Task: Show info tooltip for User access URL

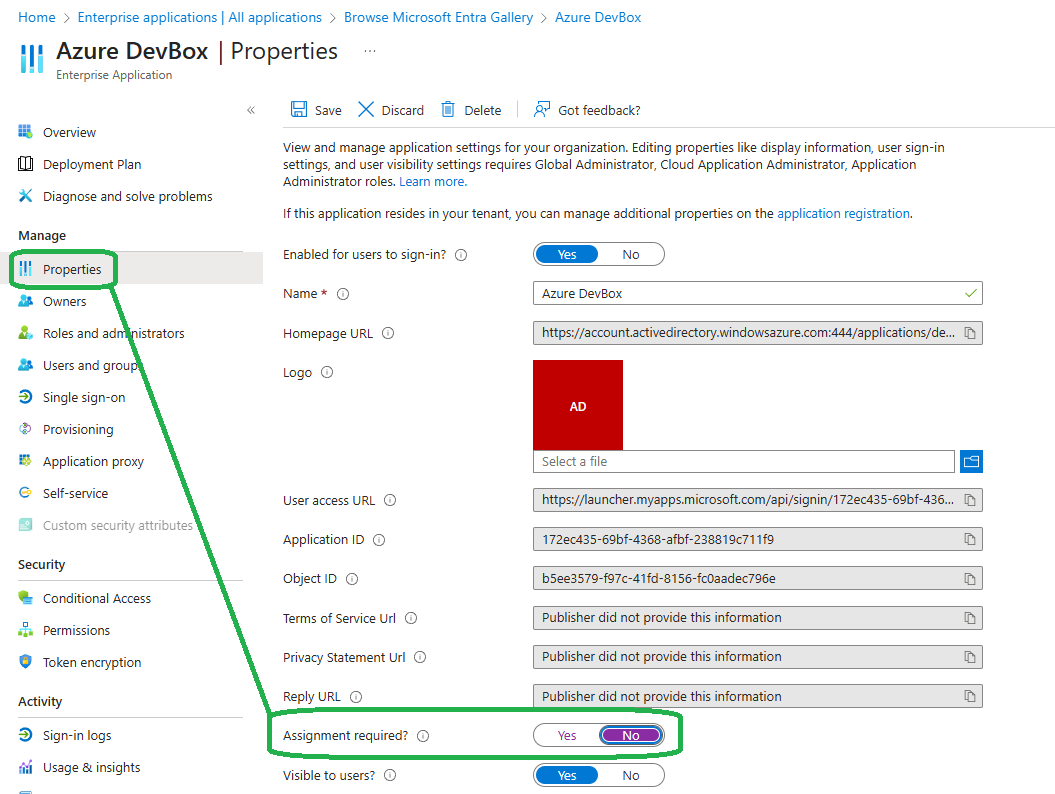Action: (390, 500)
